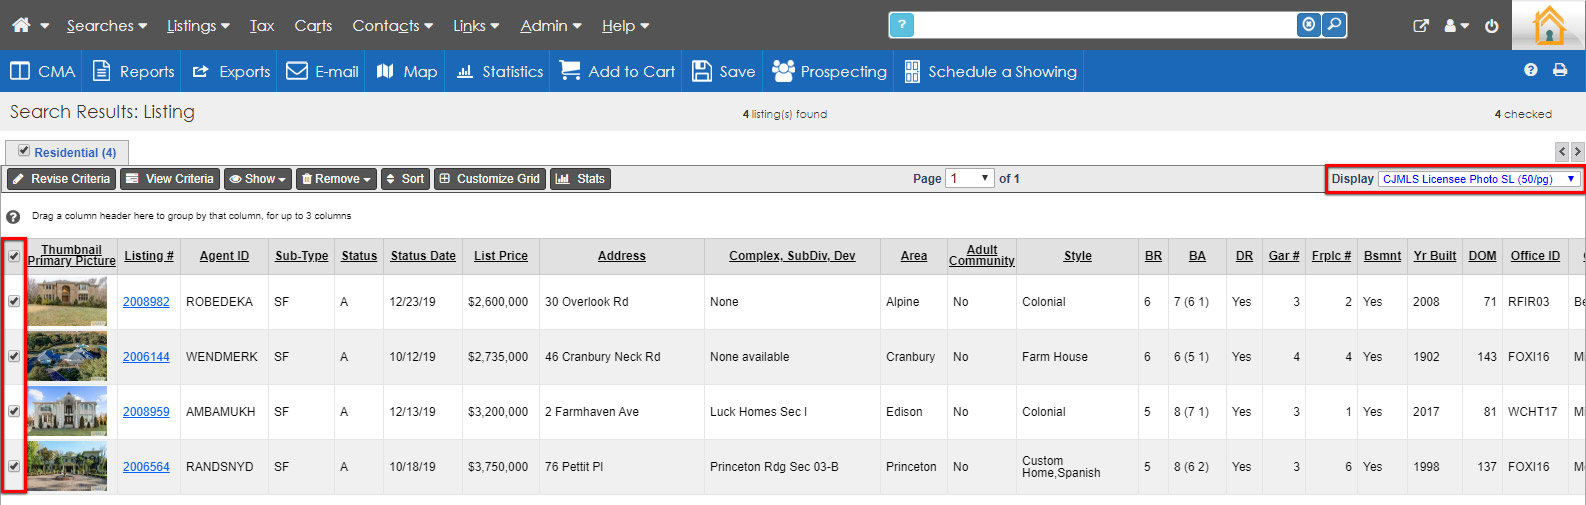Open listing number 2006144 link
The width and height of the screenshot is (1586, 505).
tap(146, 357)
